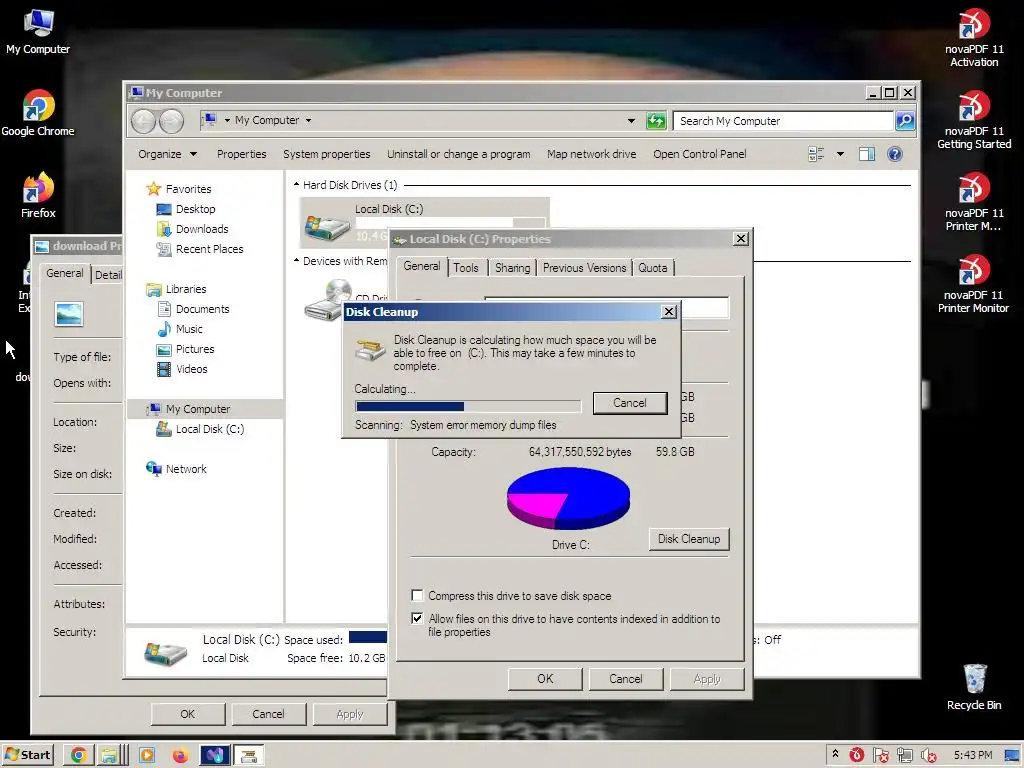Screen dimensions: 1024x768
Task: Click Map network drive
Action: [592, 154]
